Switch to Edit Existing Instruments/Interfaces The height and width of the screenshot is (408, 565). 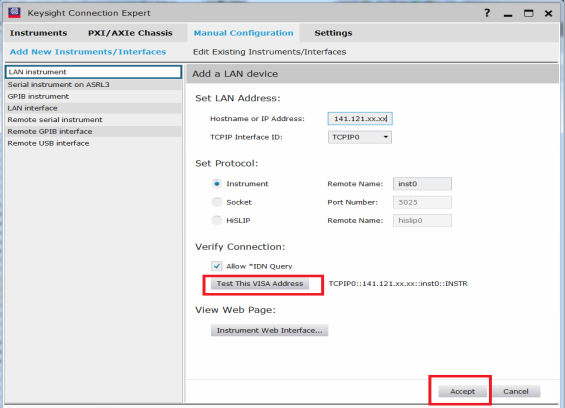click(x=270, y=52)
